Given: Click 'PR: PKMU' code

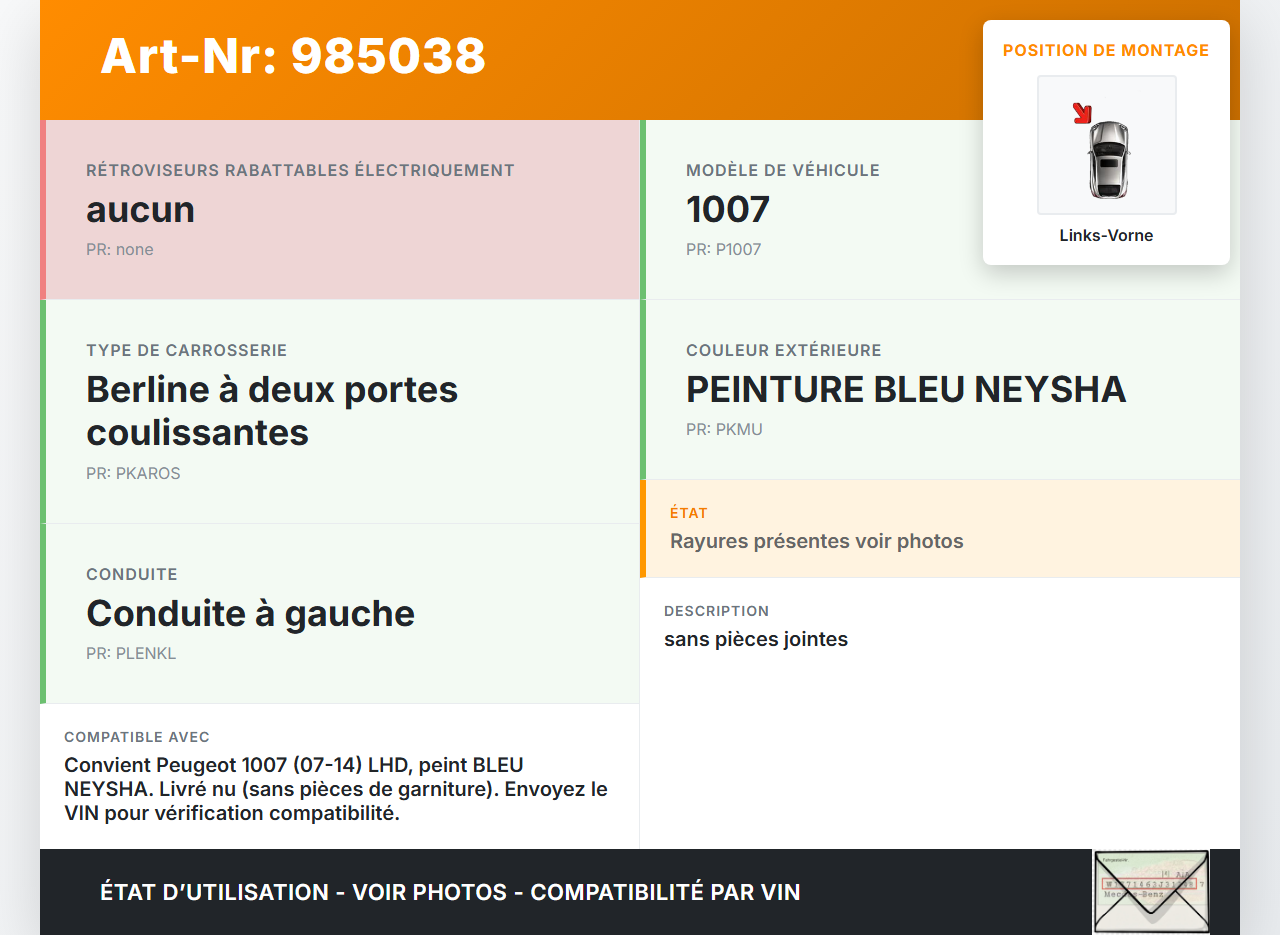Looking at the screenshot, I should [x=724, y=430].
